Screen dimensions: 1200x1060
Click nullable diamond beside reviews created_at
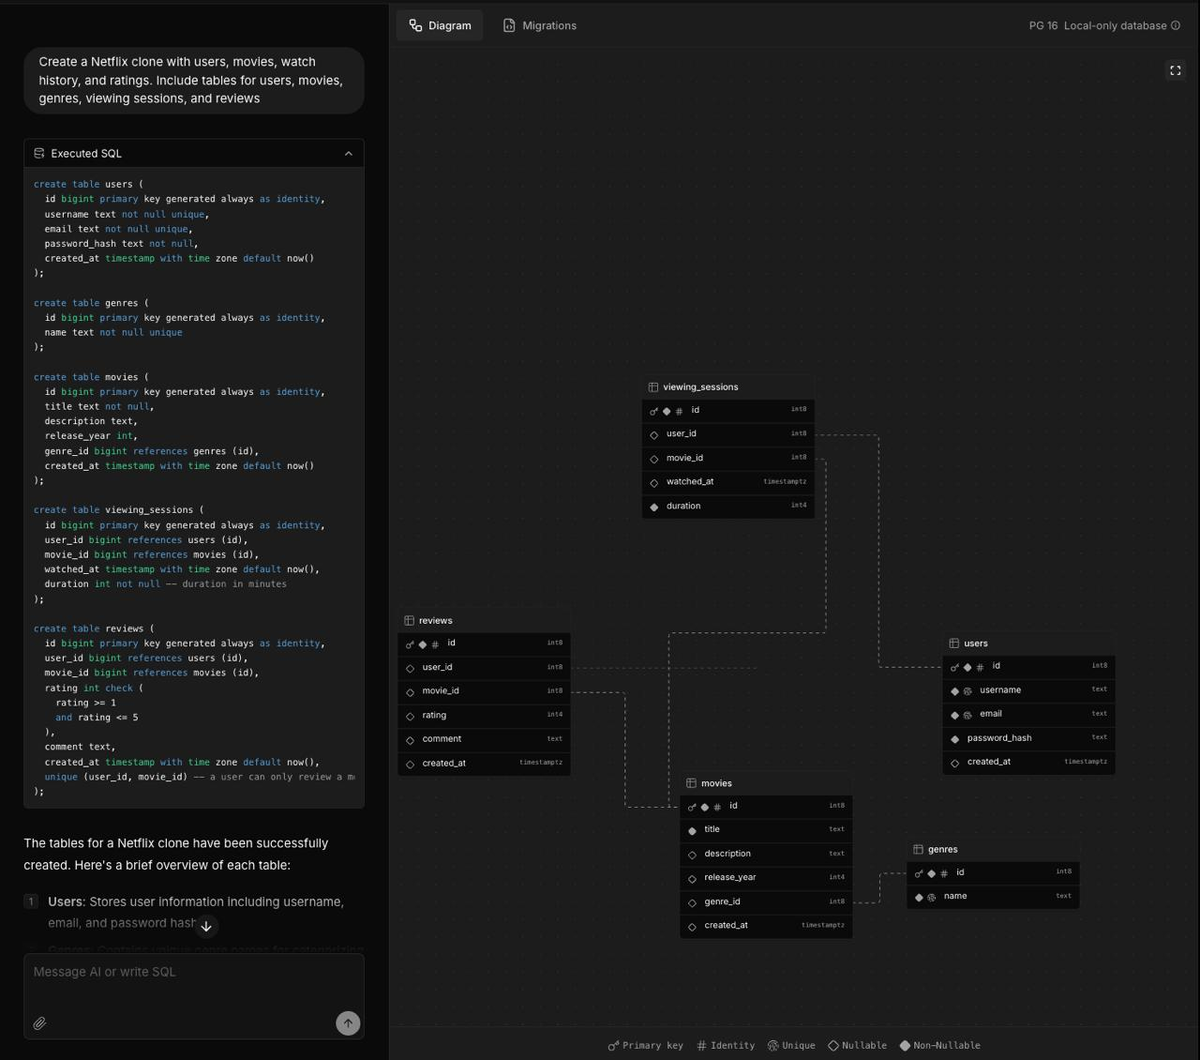pos(410,764)
